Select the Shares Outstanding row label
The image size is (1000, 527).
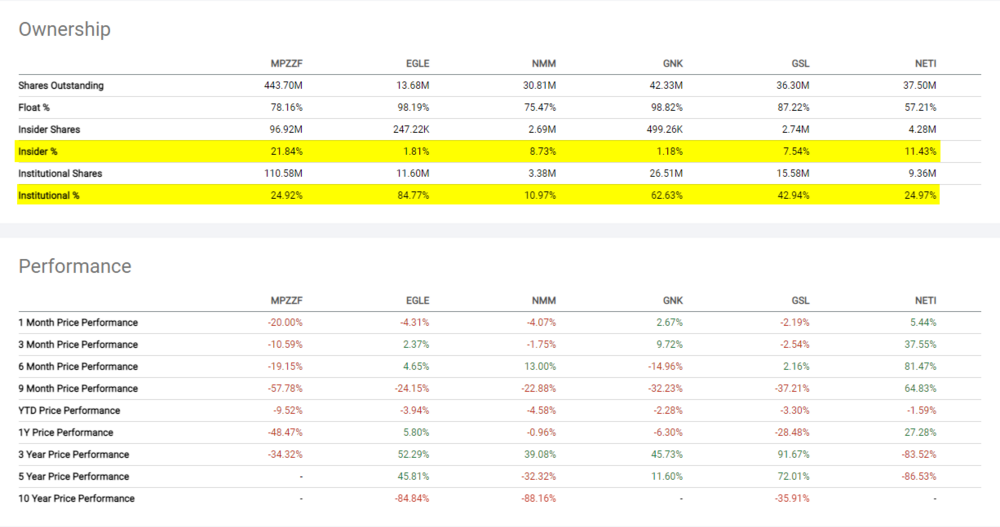[60, 86]
